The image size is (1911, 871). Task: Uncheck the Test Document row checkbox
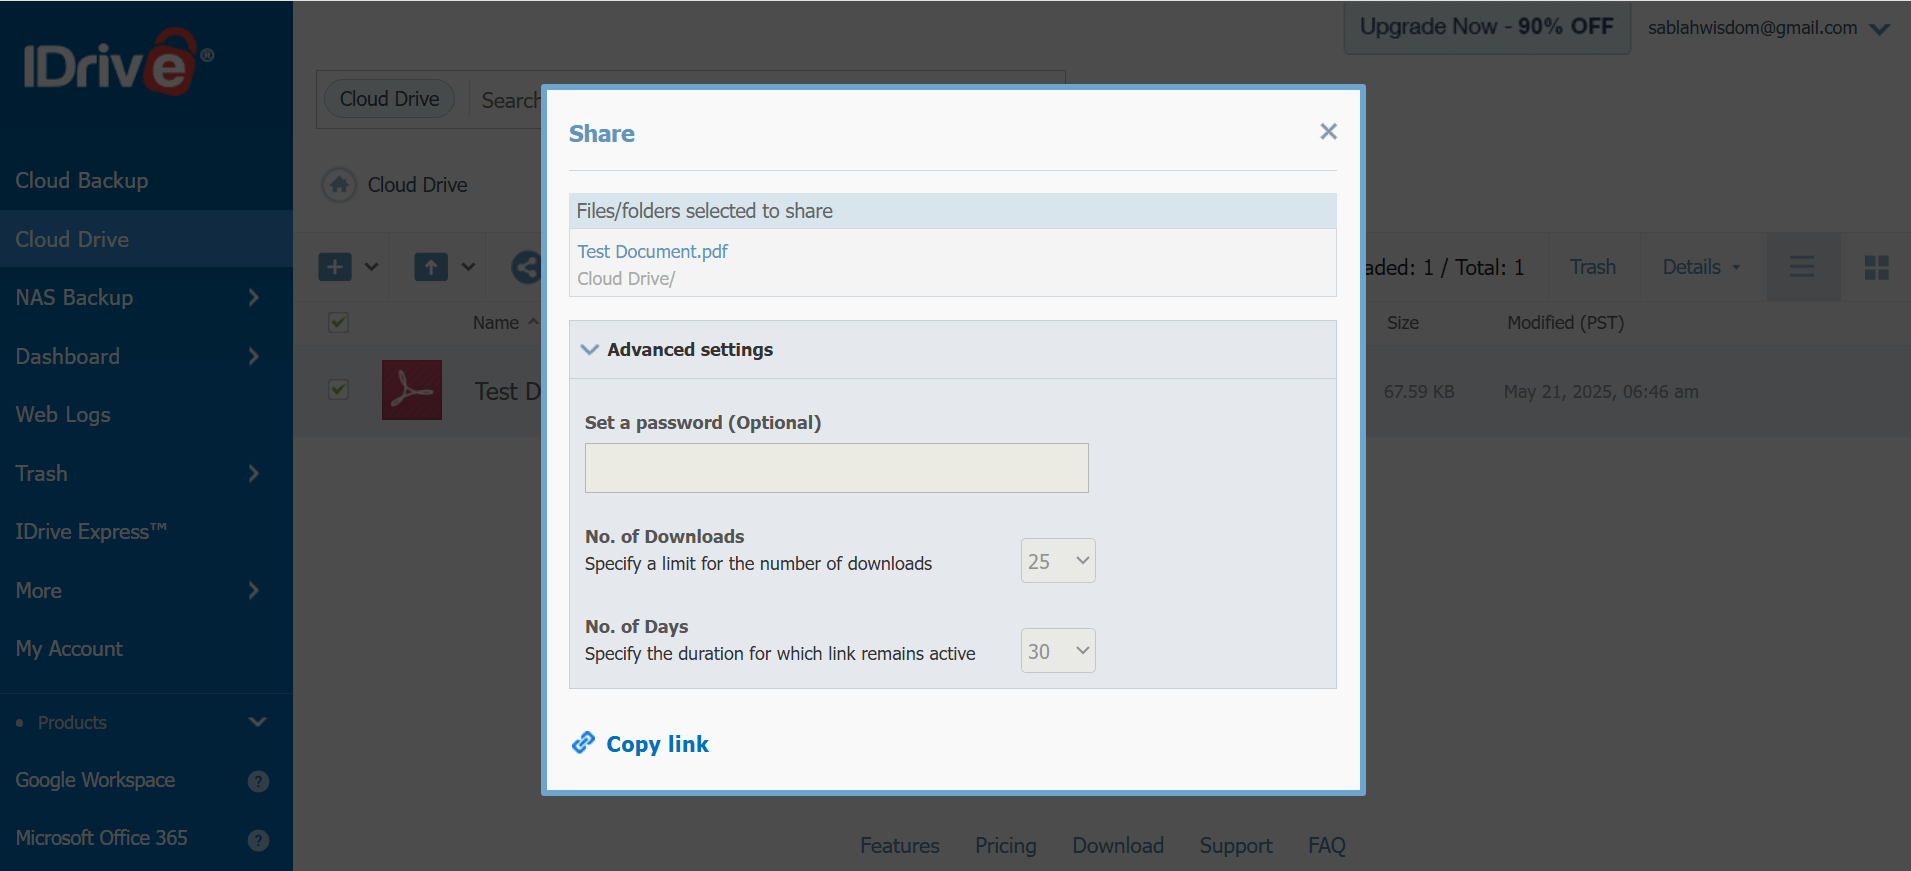click(x=339, y=389)
